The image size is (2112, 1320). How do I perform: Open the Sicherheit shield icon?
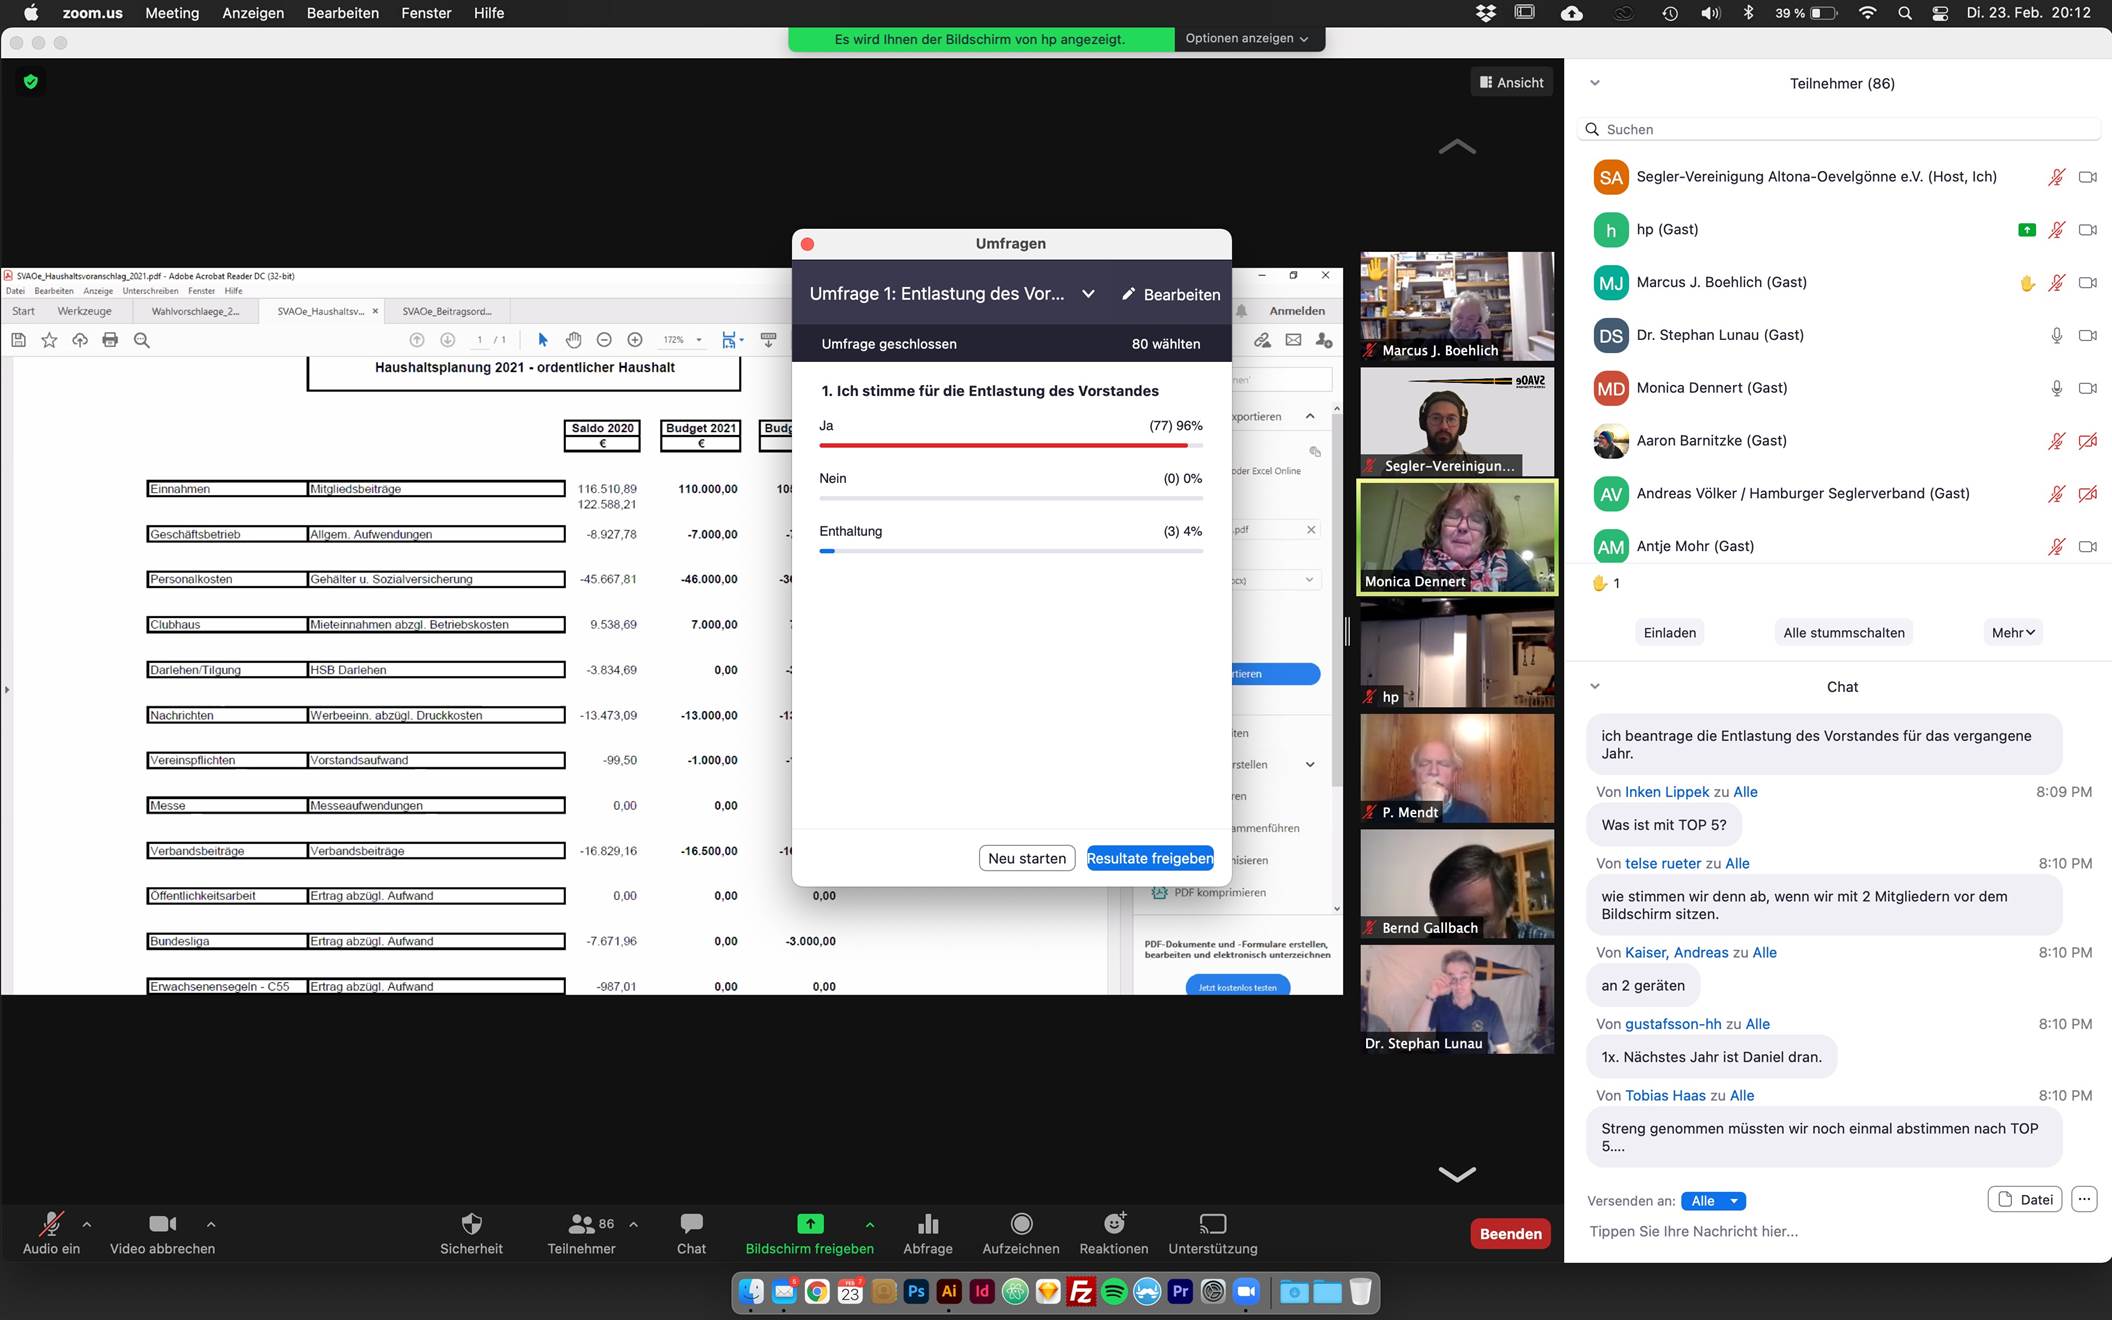(471, 1223)
